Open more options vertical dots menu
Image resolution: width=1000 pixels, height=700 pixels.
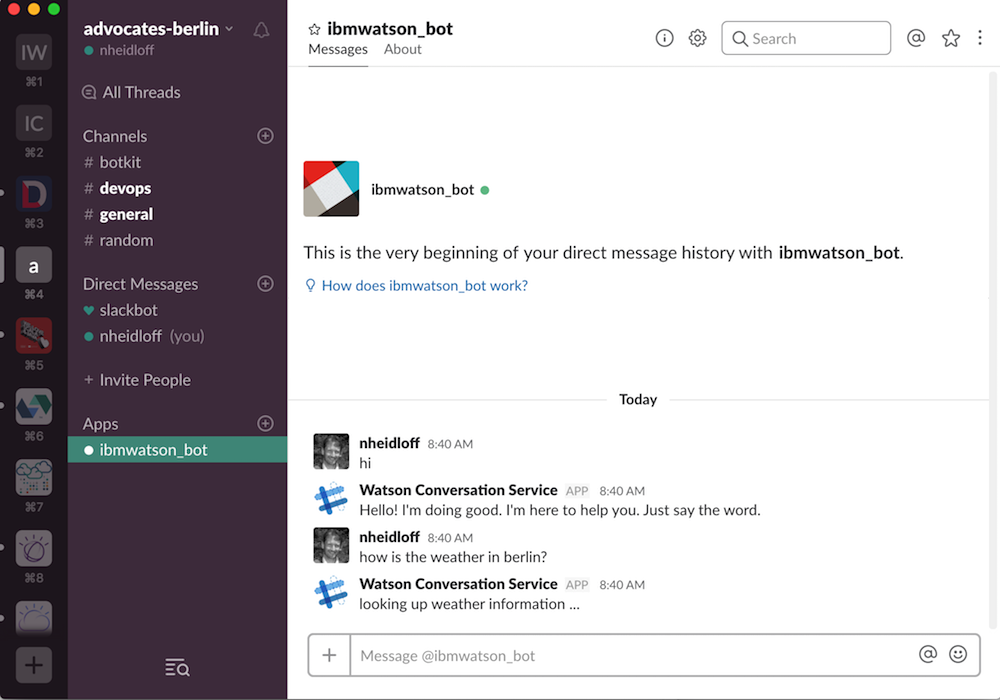click(x=980, y=38)
